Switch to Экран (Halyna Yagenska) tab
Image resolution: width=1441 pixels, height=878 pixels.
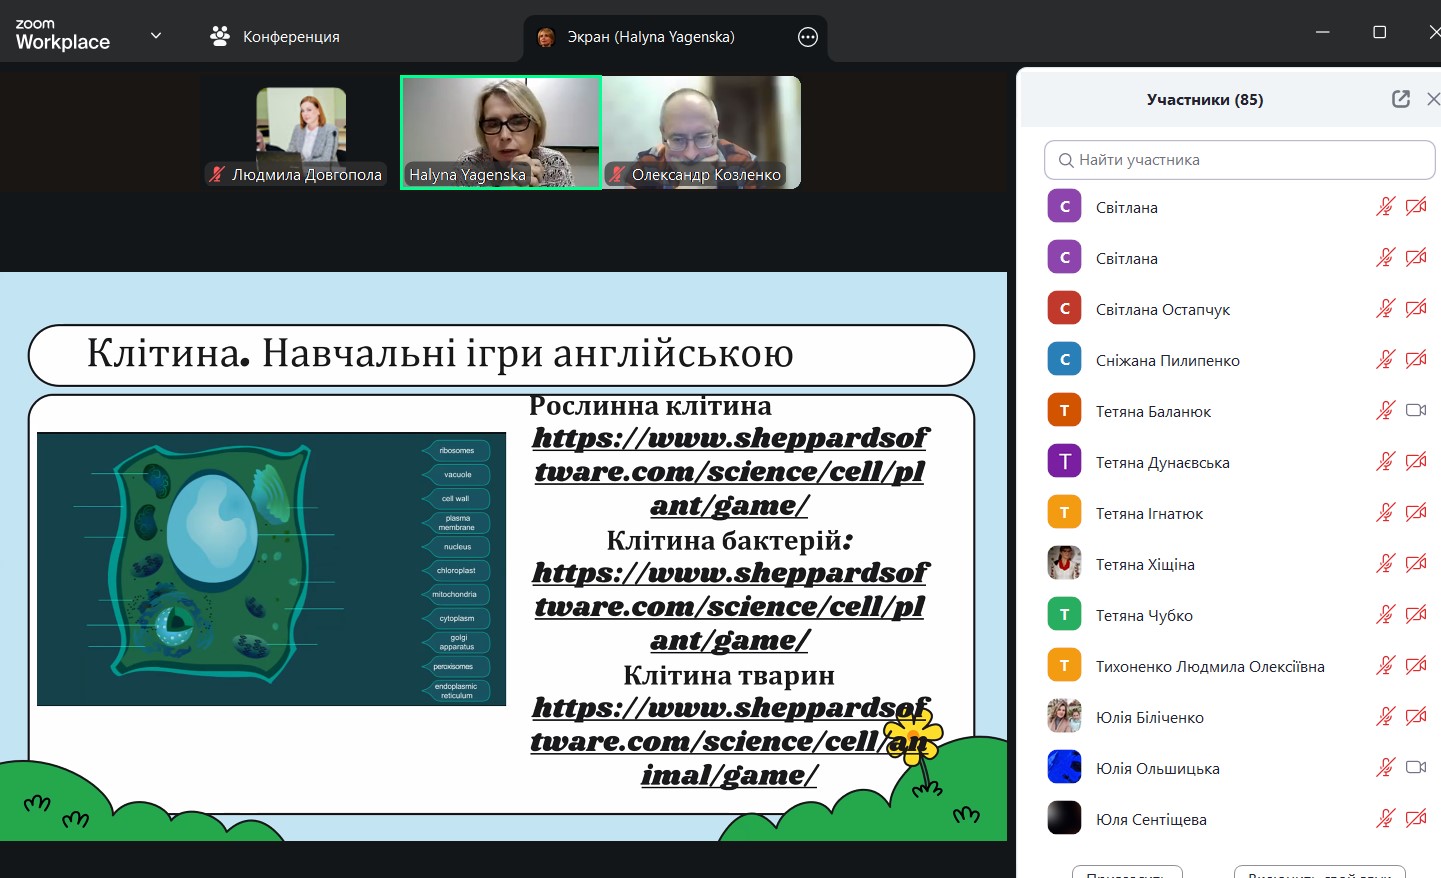tap(650, 37)
